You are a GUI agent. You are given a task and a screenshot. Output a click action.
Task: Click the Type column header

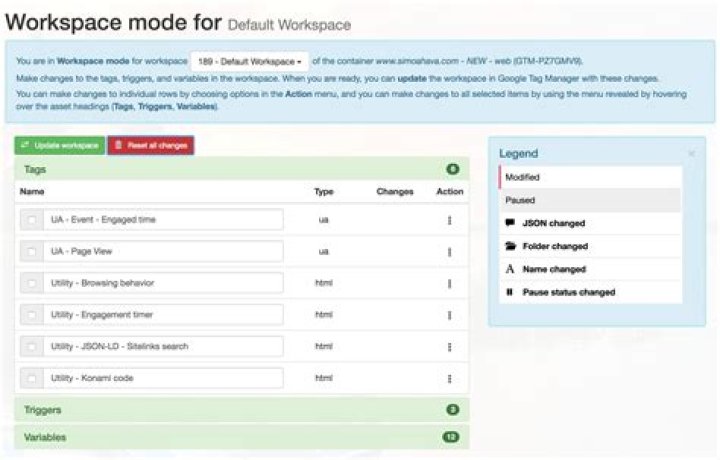[324, 191]
